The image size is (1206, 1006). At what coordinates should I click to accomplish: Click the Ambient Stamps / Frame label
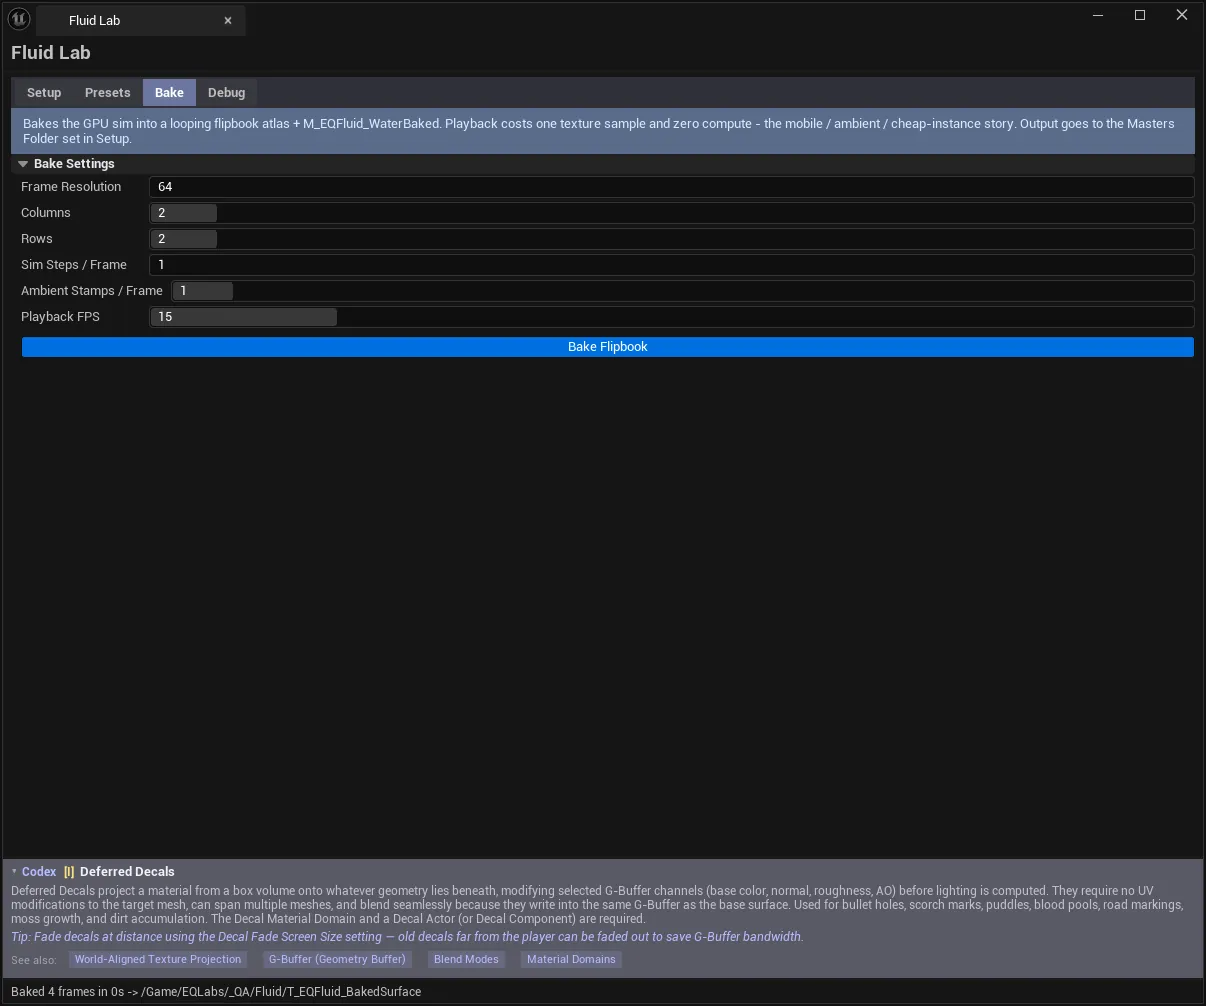(x=92, y=291)
